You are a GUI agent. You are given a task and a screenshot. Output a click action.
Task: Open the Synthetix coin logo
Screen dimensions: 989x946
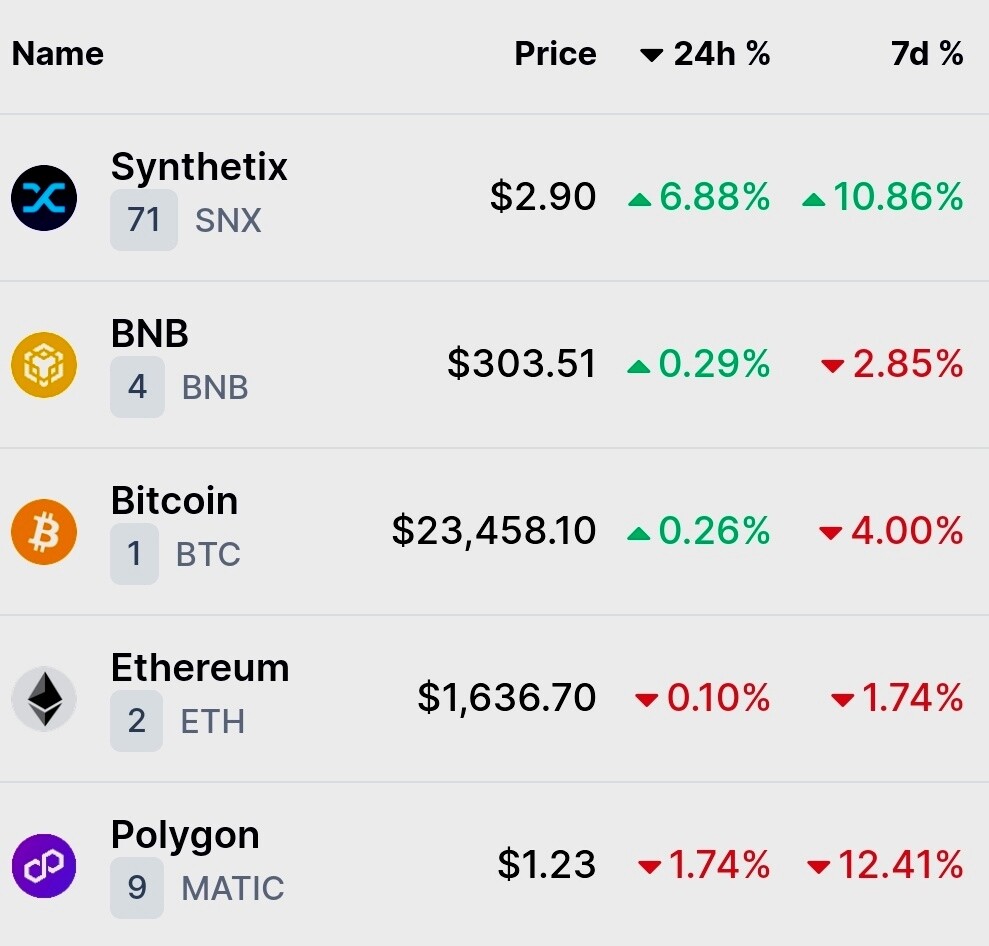click(x=44, y=198)
